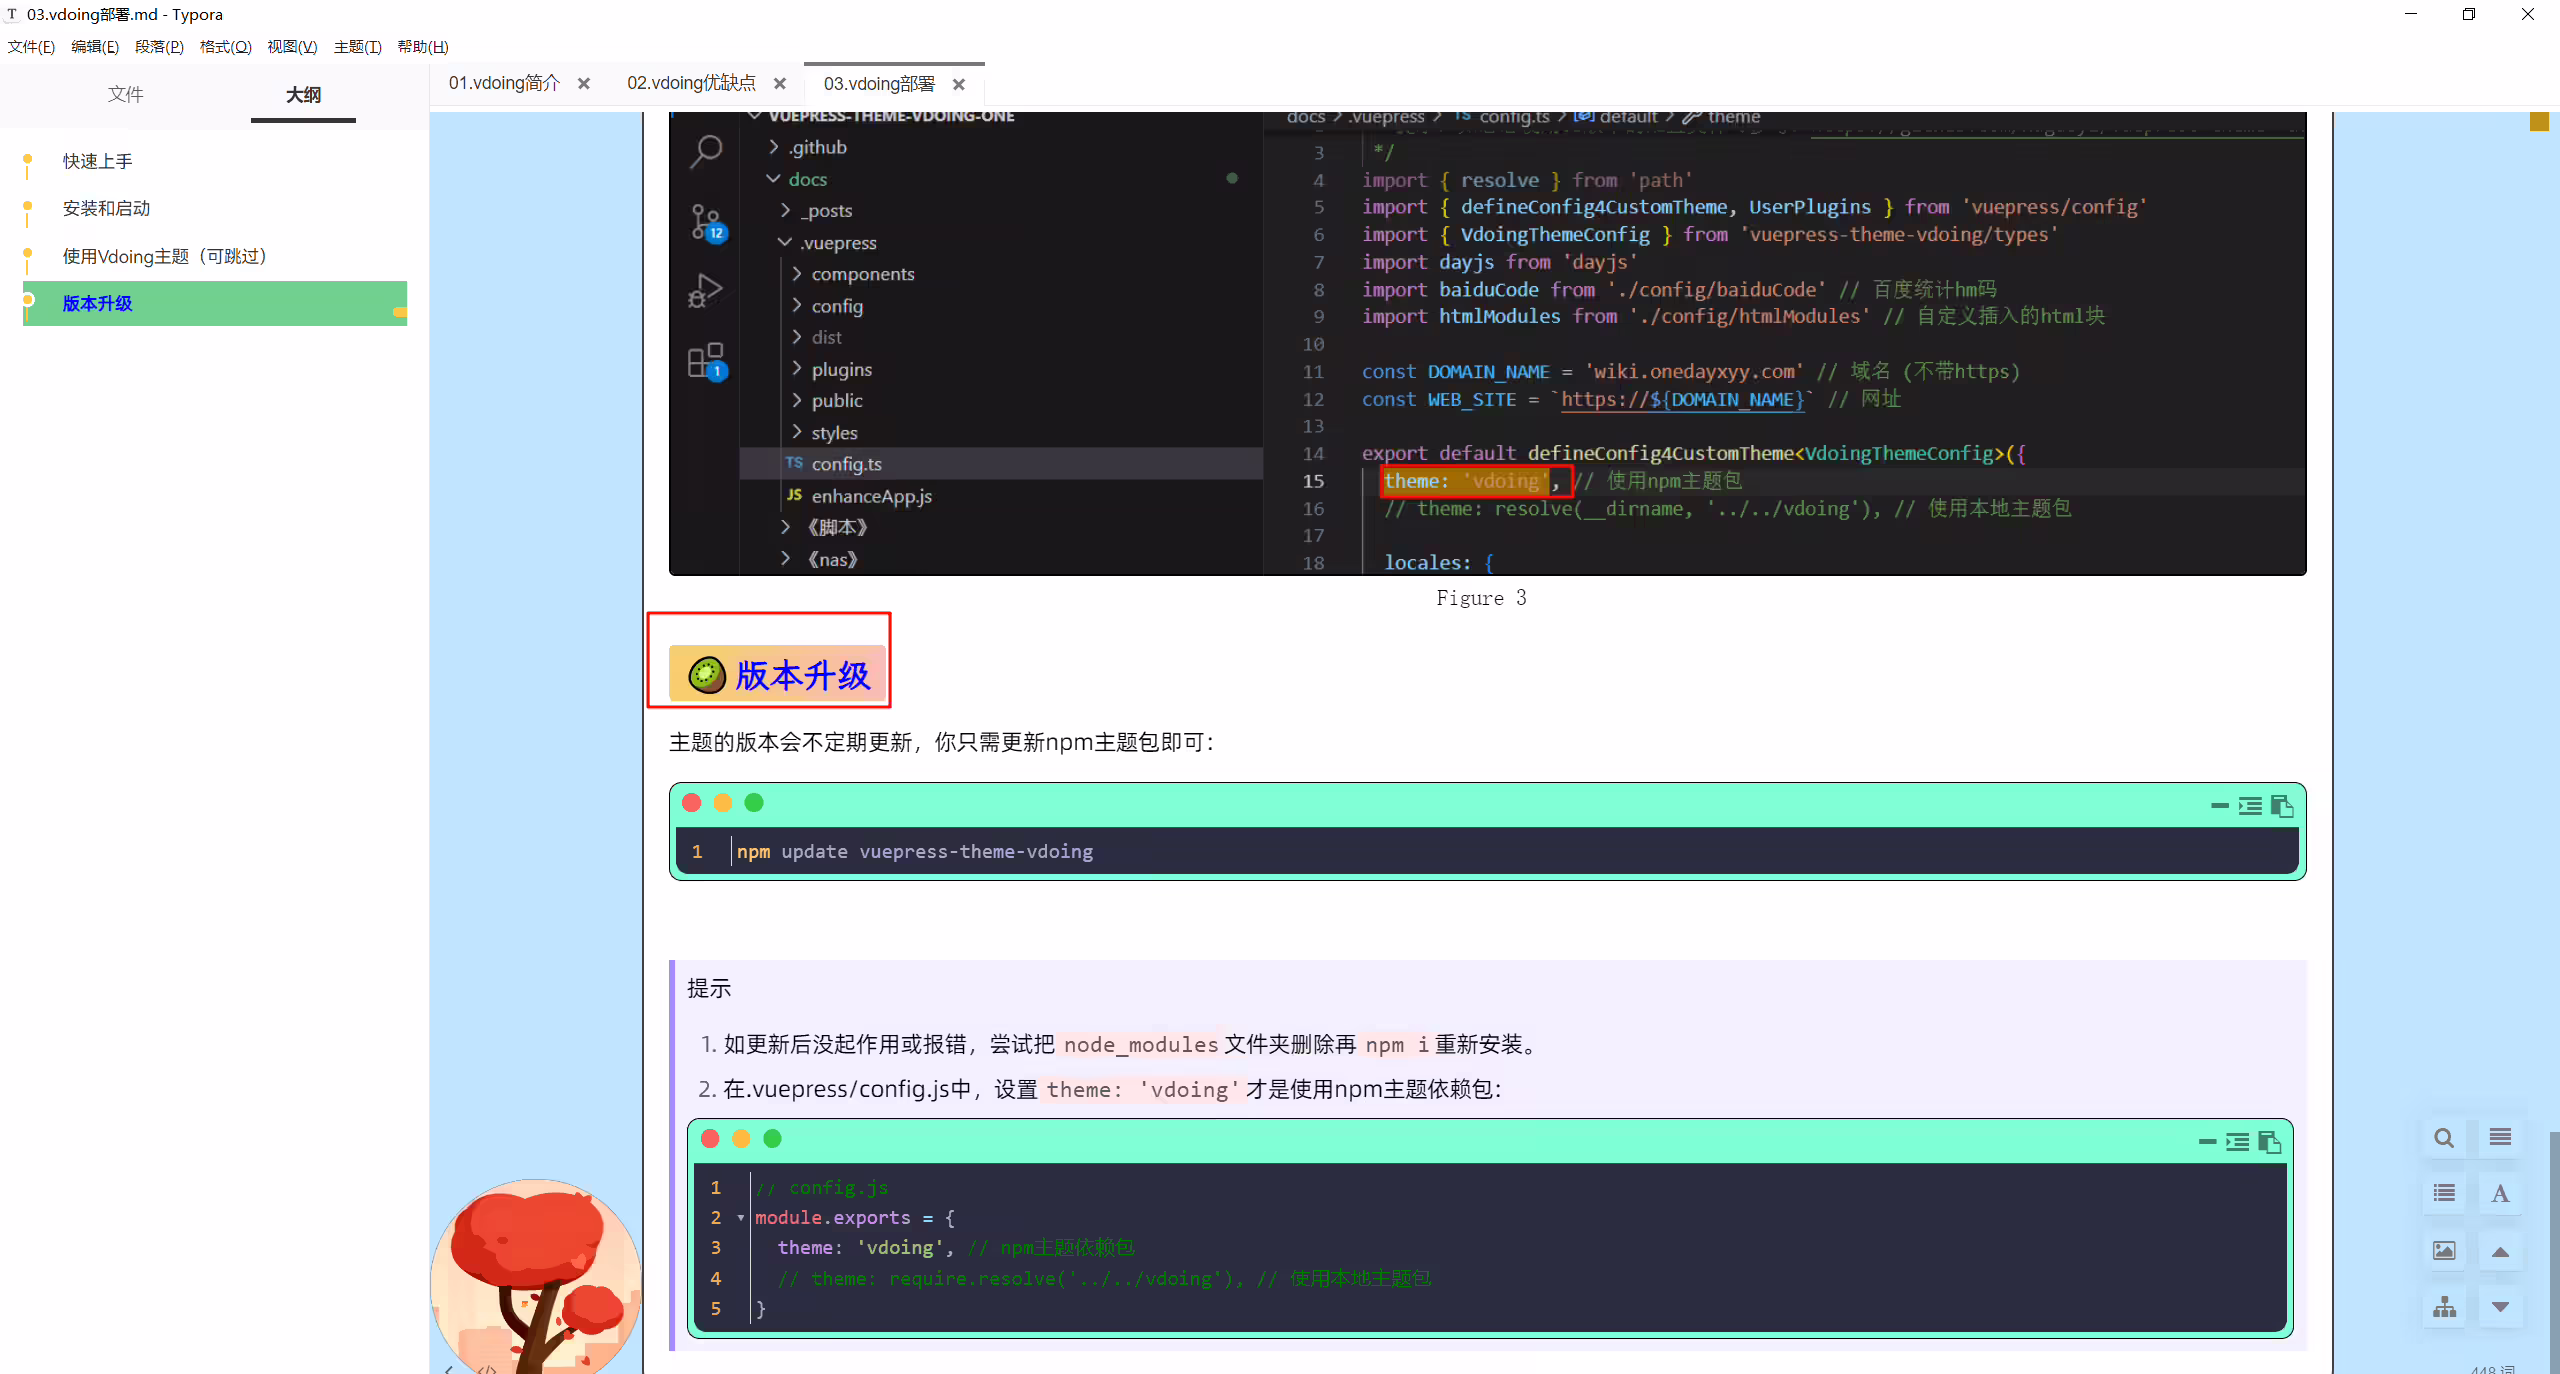This screenshot has width=2560, height=1374.
Task: Close the 02.vdoing优缺点 tab
Action: coord(780,84)
